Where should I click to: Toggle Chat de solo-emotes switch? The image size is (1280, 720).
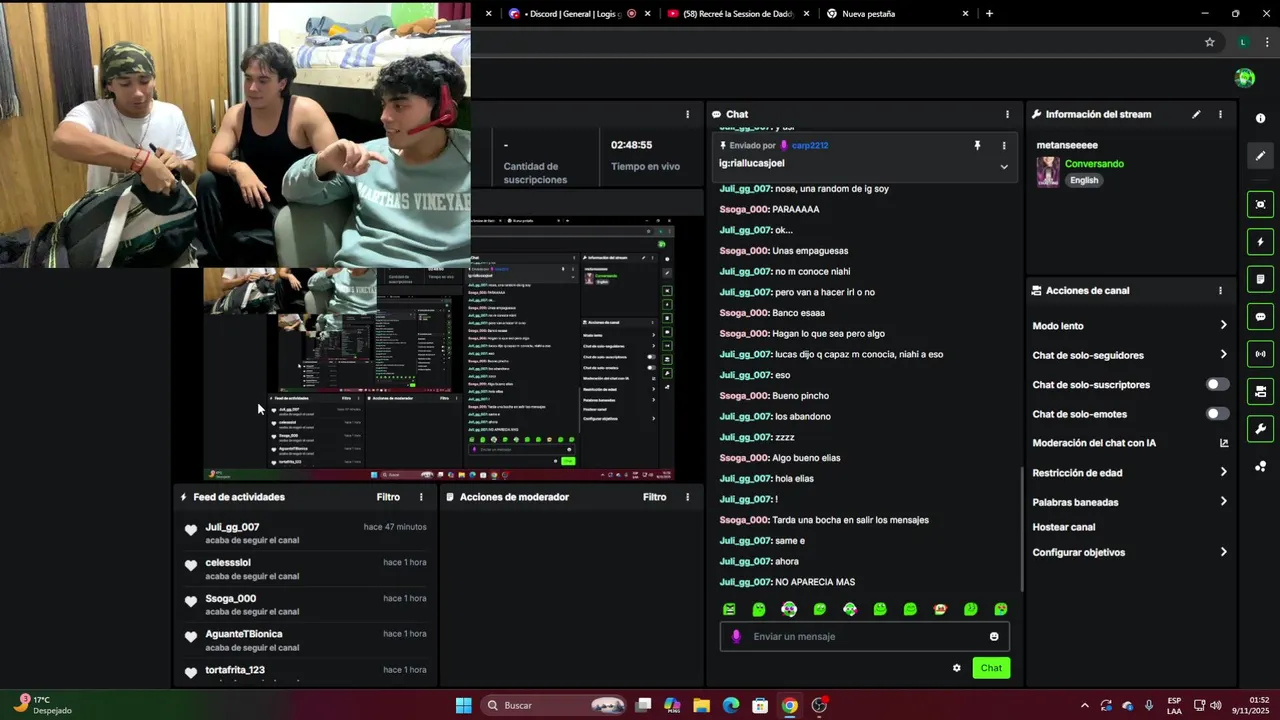pyautogui.click(x=1217, y=414)
